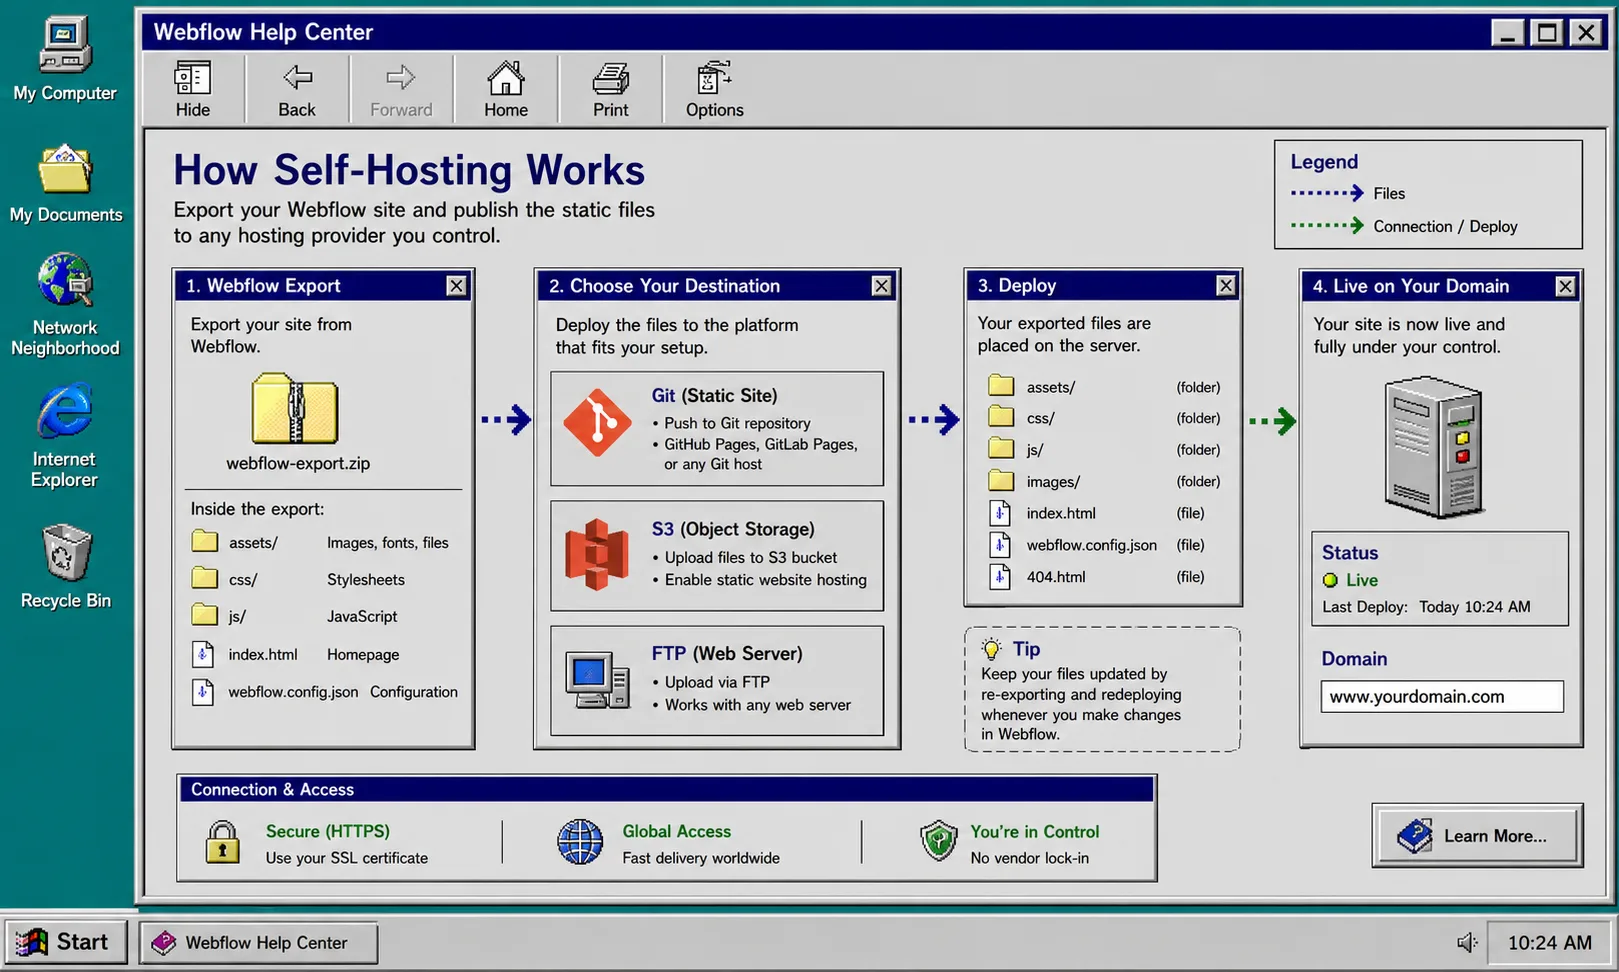Select the Git logo icon
Image resolution: width=1619 pixels, height=972 pixels.
[x=597, y=423]
